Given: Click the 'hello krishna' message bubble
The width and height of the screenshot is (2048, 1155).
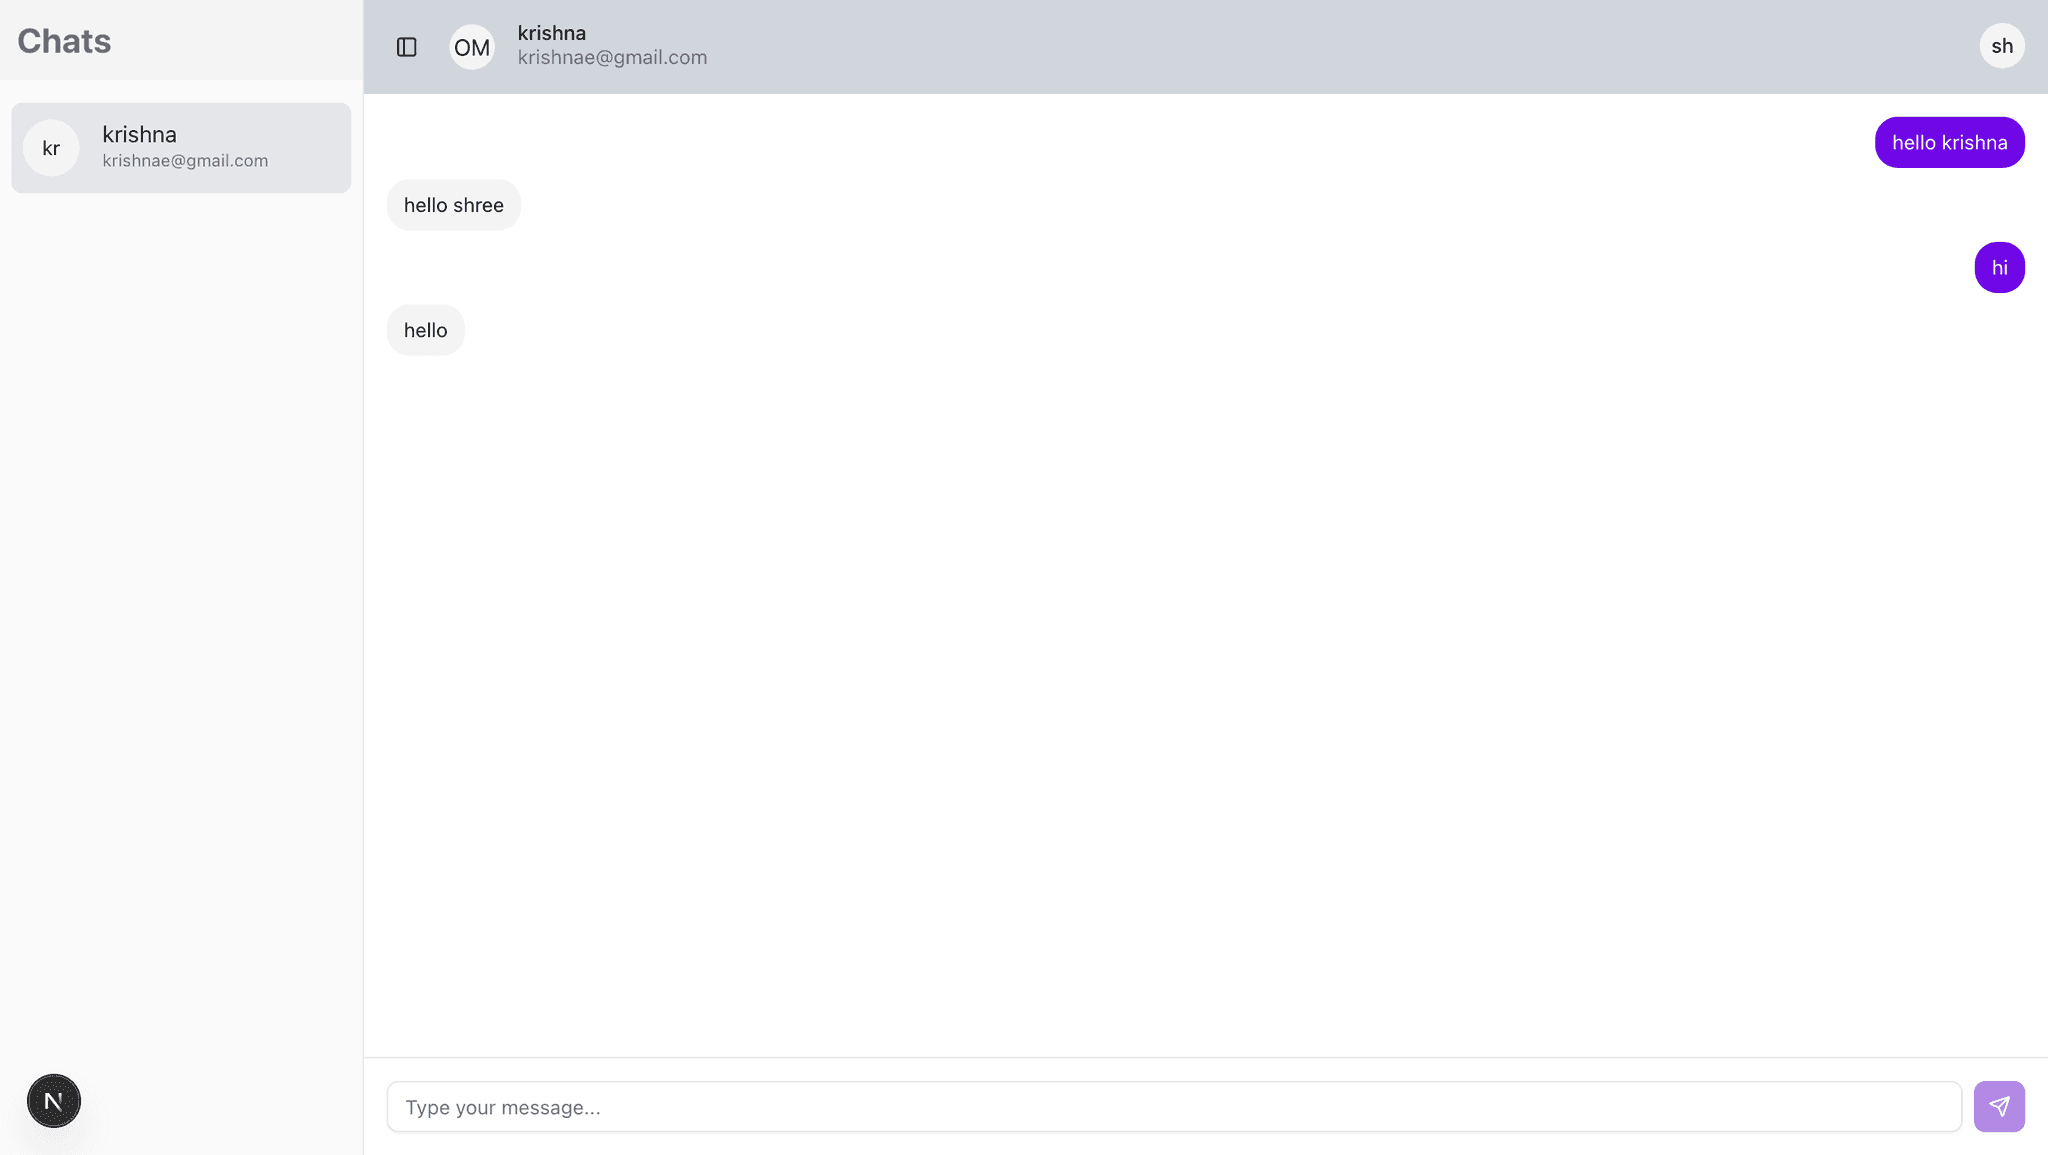Looking at the screenshot, I should (1948, 142).
